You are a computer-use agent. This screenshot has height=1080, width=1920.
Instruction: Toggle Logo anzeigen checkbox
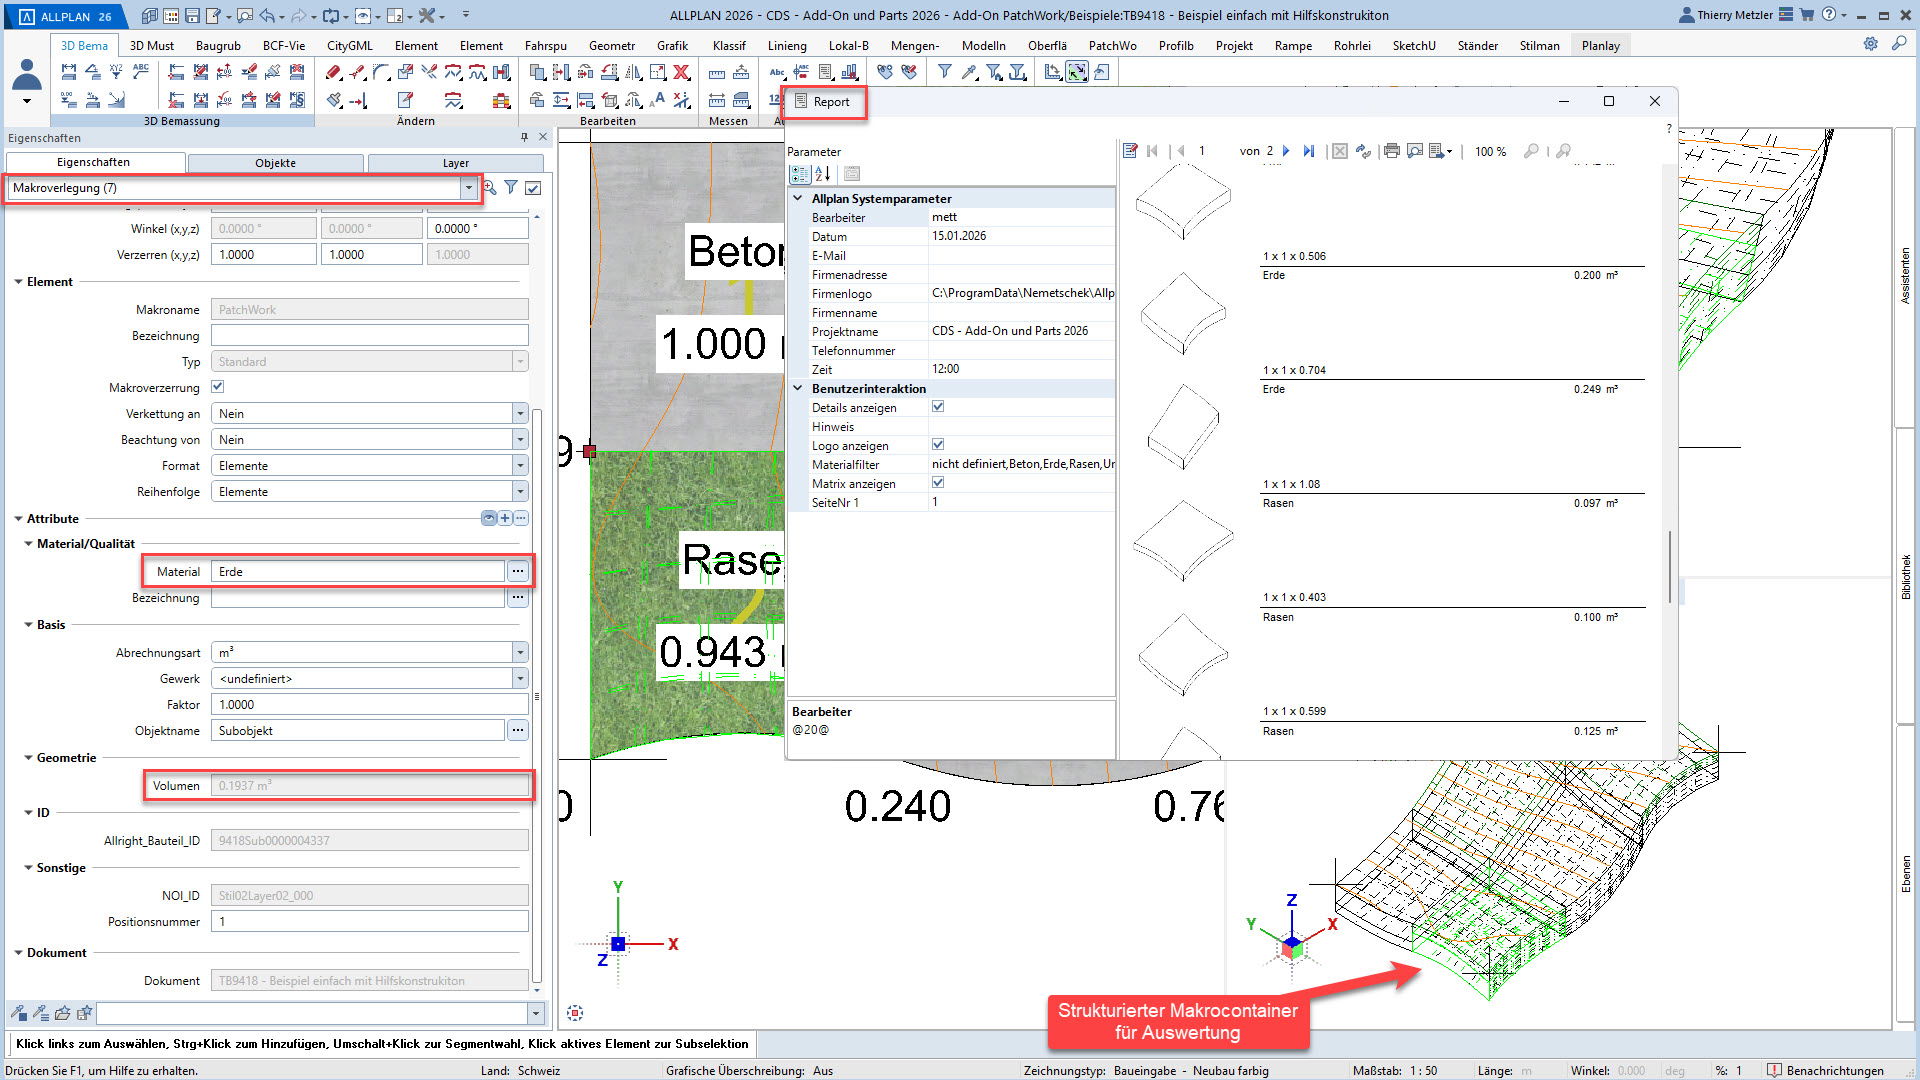tap(938, 445)
